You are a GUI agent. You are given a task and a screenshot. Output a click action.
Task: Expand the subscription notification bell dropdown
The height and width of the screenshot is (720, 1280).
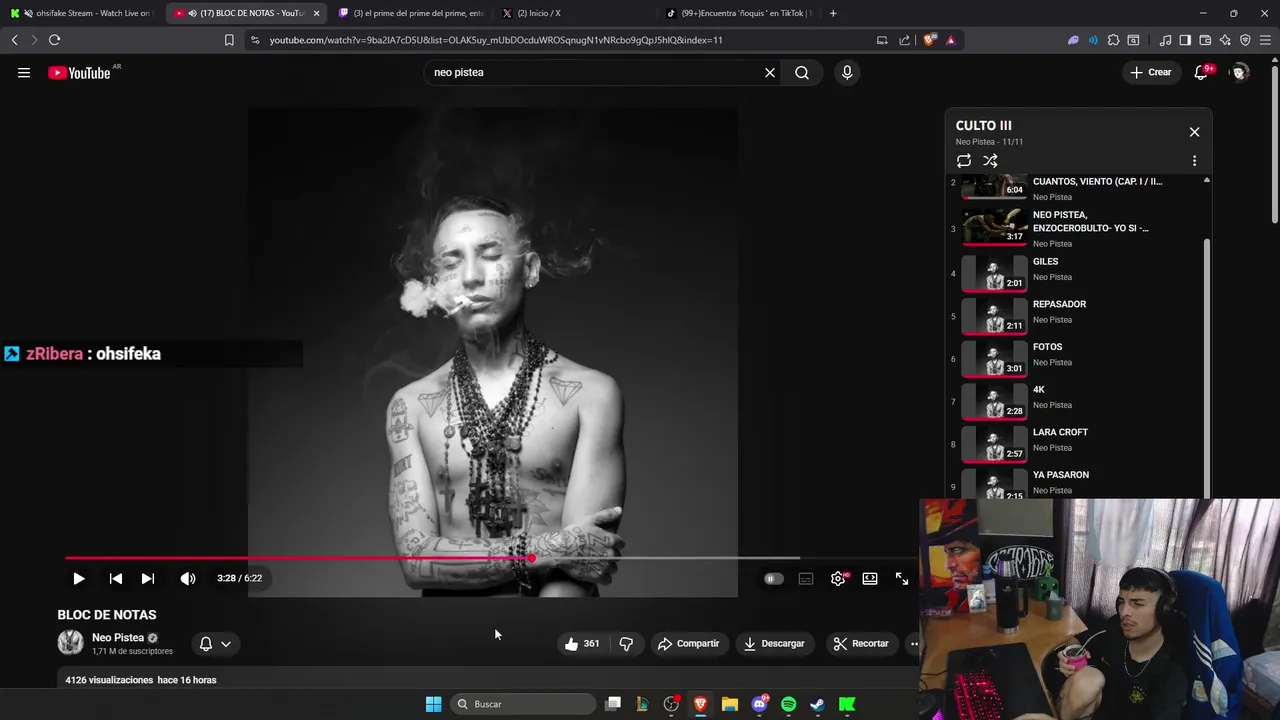tap(215, 644)
